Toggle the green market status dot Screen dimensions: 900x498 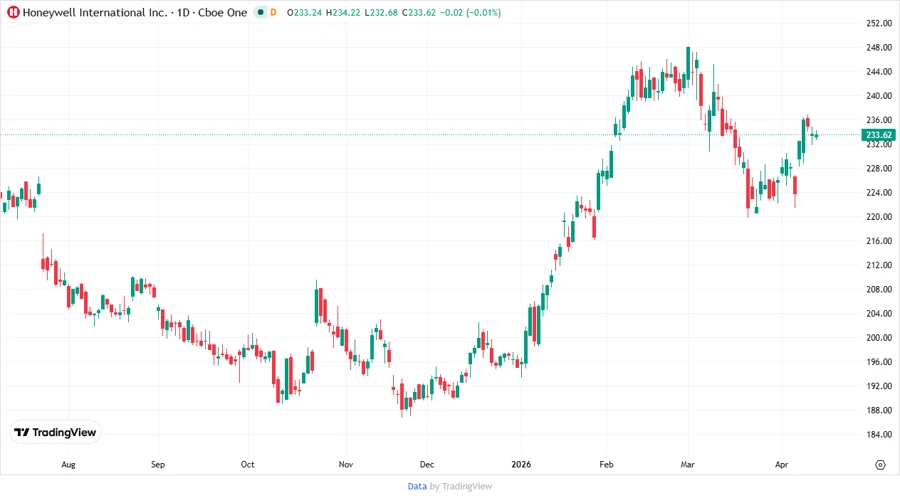pos(261,12)
